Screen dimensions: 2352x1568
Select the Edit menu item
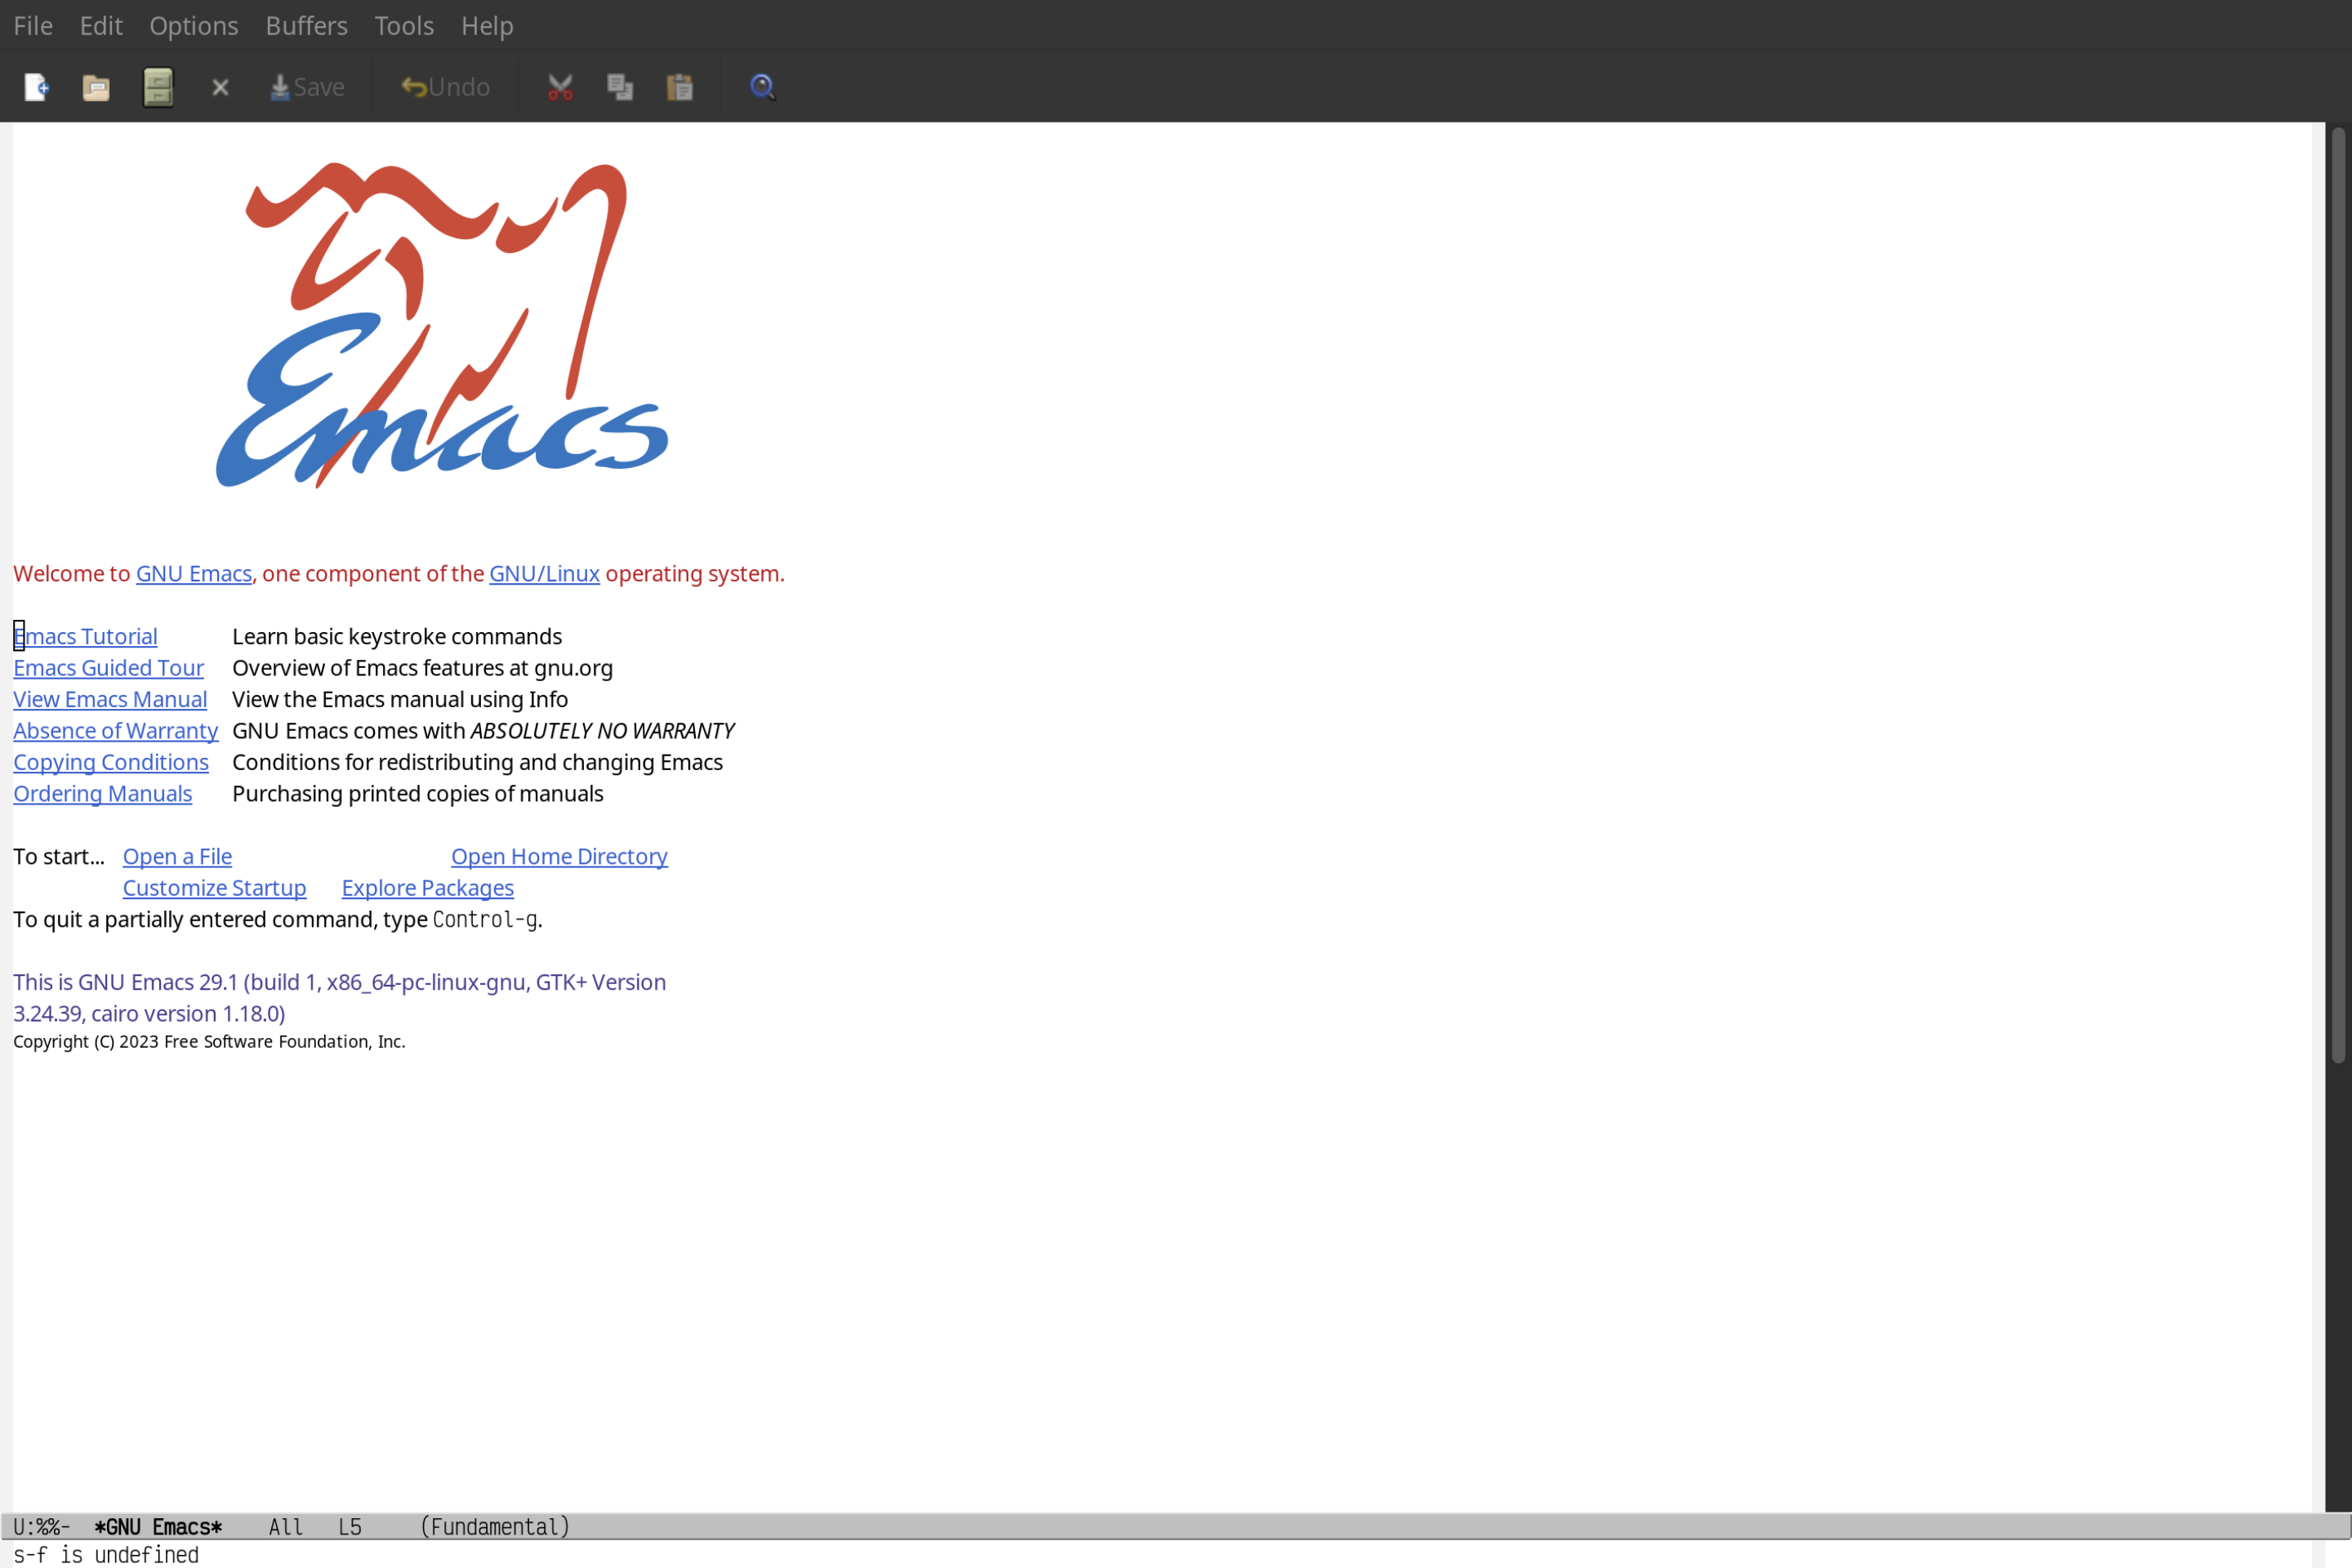100,24
